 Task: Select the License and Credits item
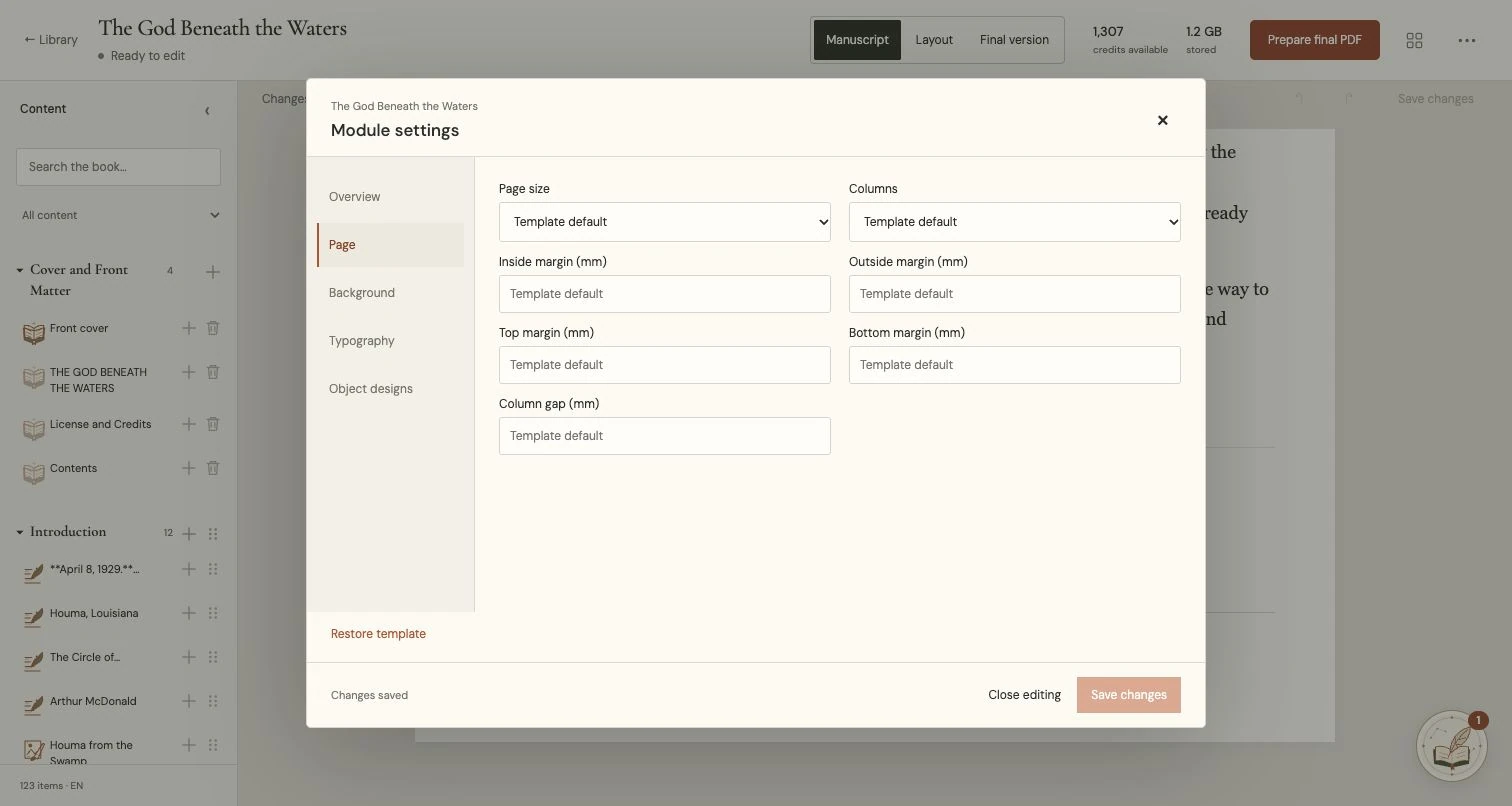pos(100,424)
